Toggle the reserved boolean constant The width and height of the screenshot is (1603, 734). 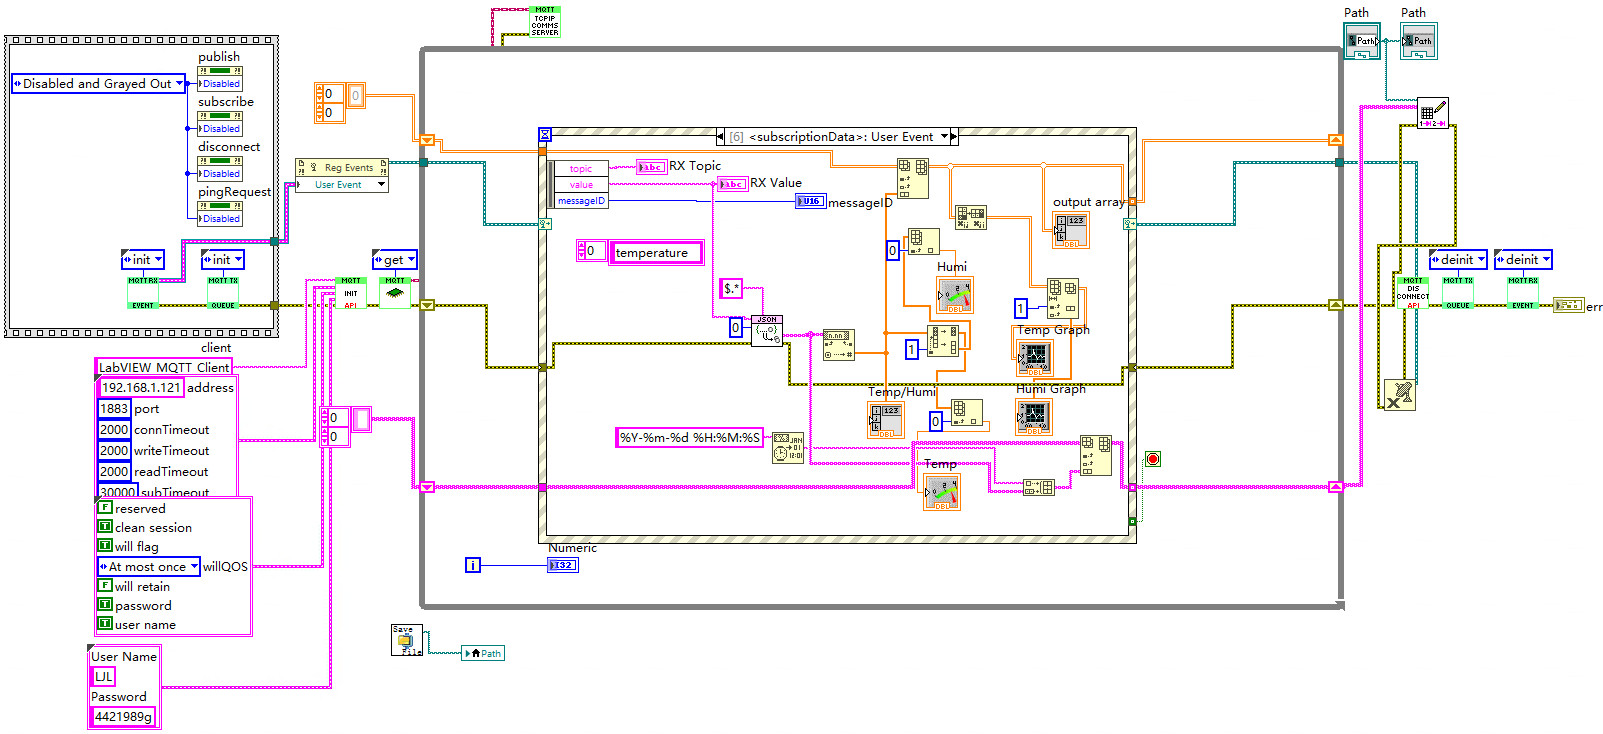(x=105, y=508)
